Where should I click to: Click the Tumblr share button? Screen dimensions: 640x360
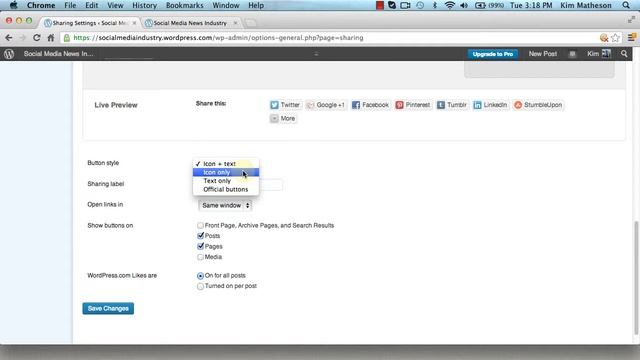pos(452,105)
